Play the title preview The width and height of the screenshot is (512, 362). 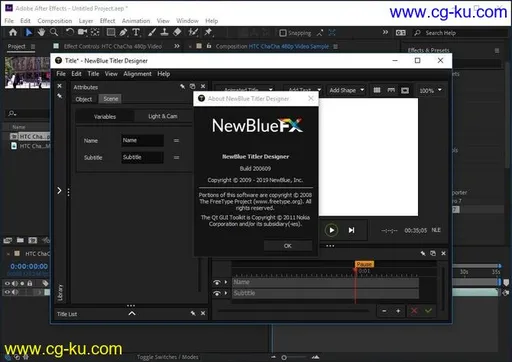click(x=331, y=230)
